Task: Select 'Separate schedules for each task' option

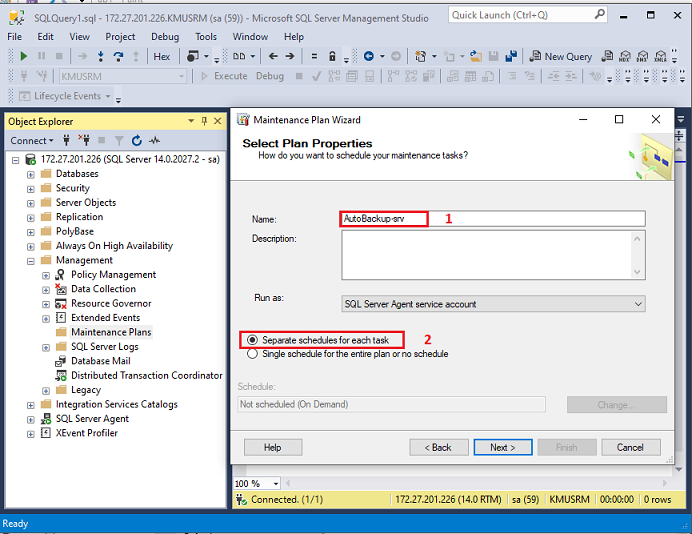Action: 252,340
